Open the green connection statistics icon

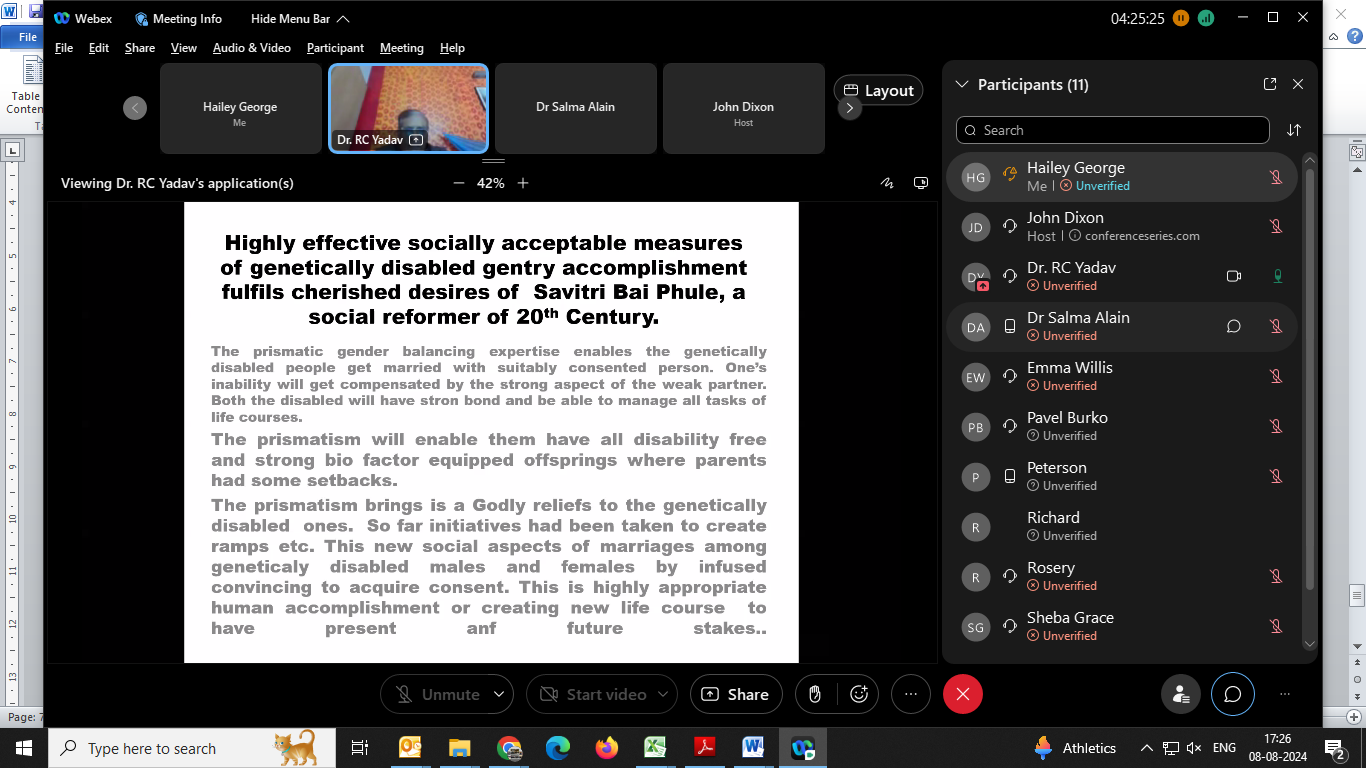click(x=1205, y=18)
